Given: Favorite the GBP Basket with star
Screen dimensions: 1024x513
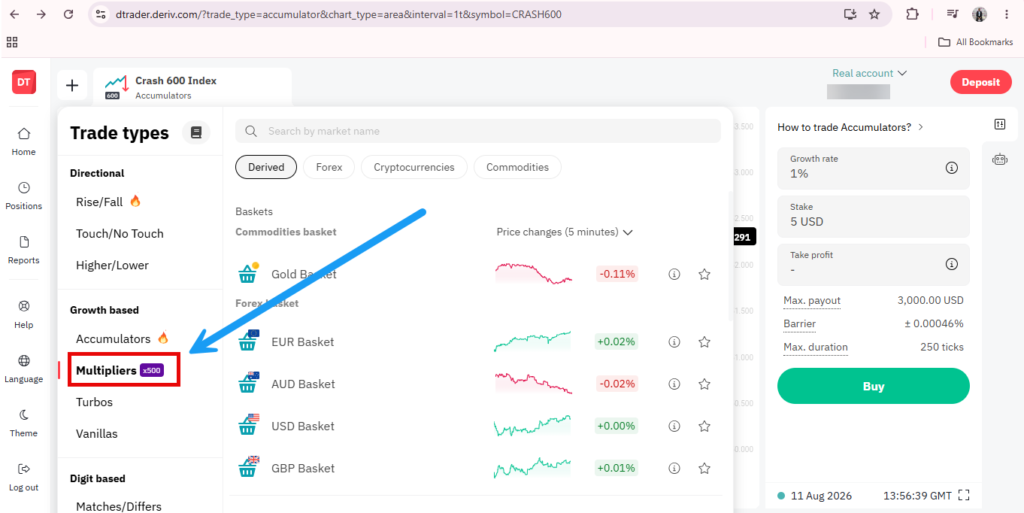Looking at the screenshot, I should click(704, 468).
